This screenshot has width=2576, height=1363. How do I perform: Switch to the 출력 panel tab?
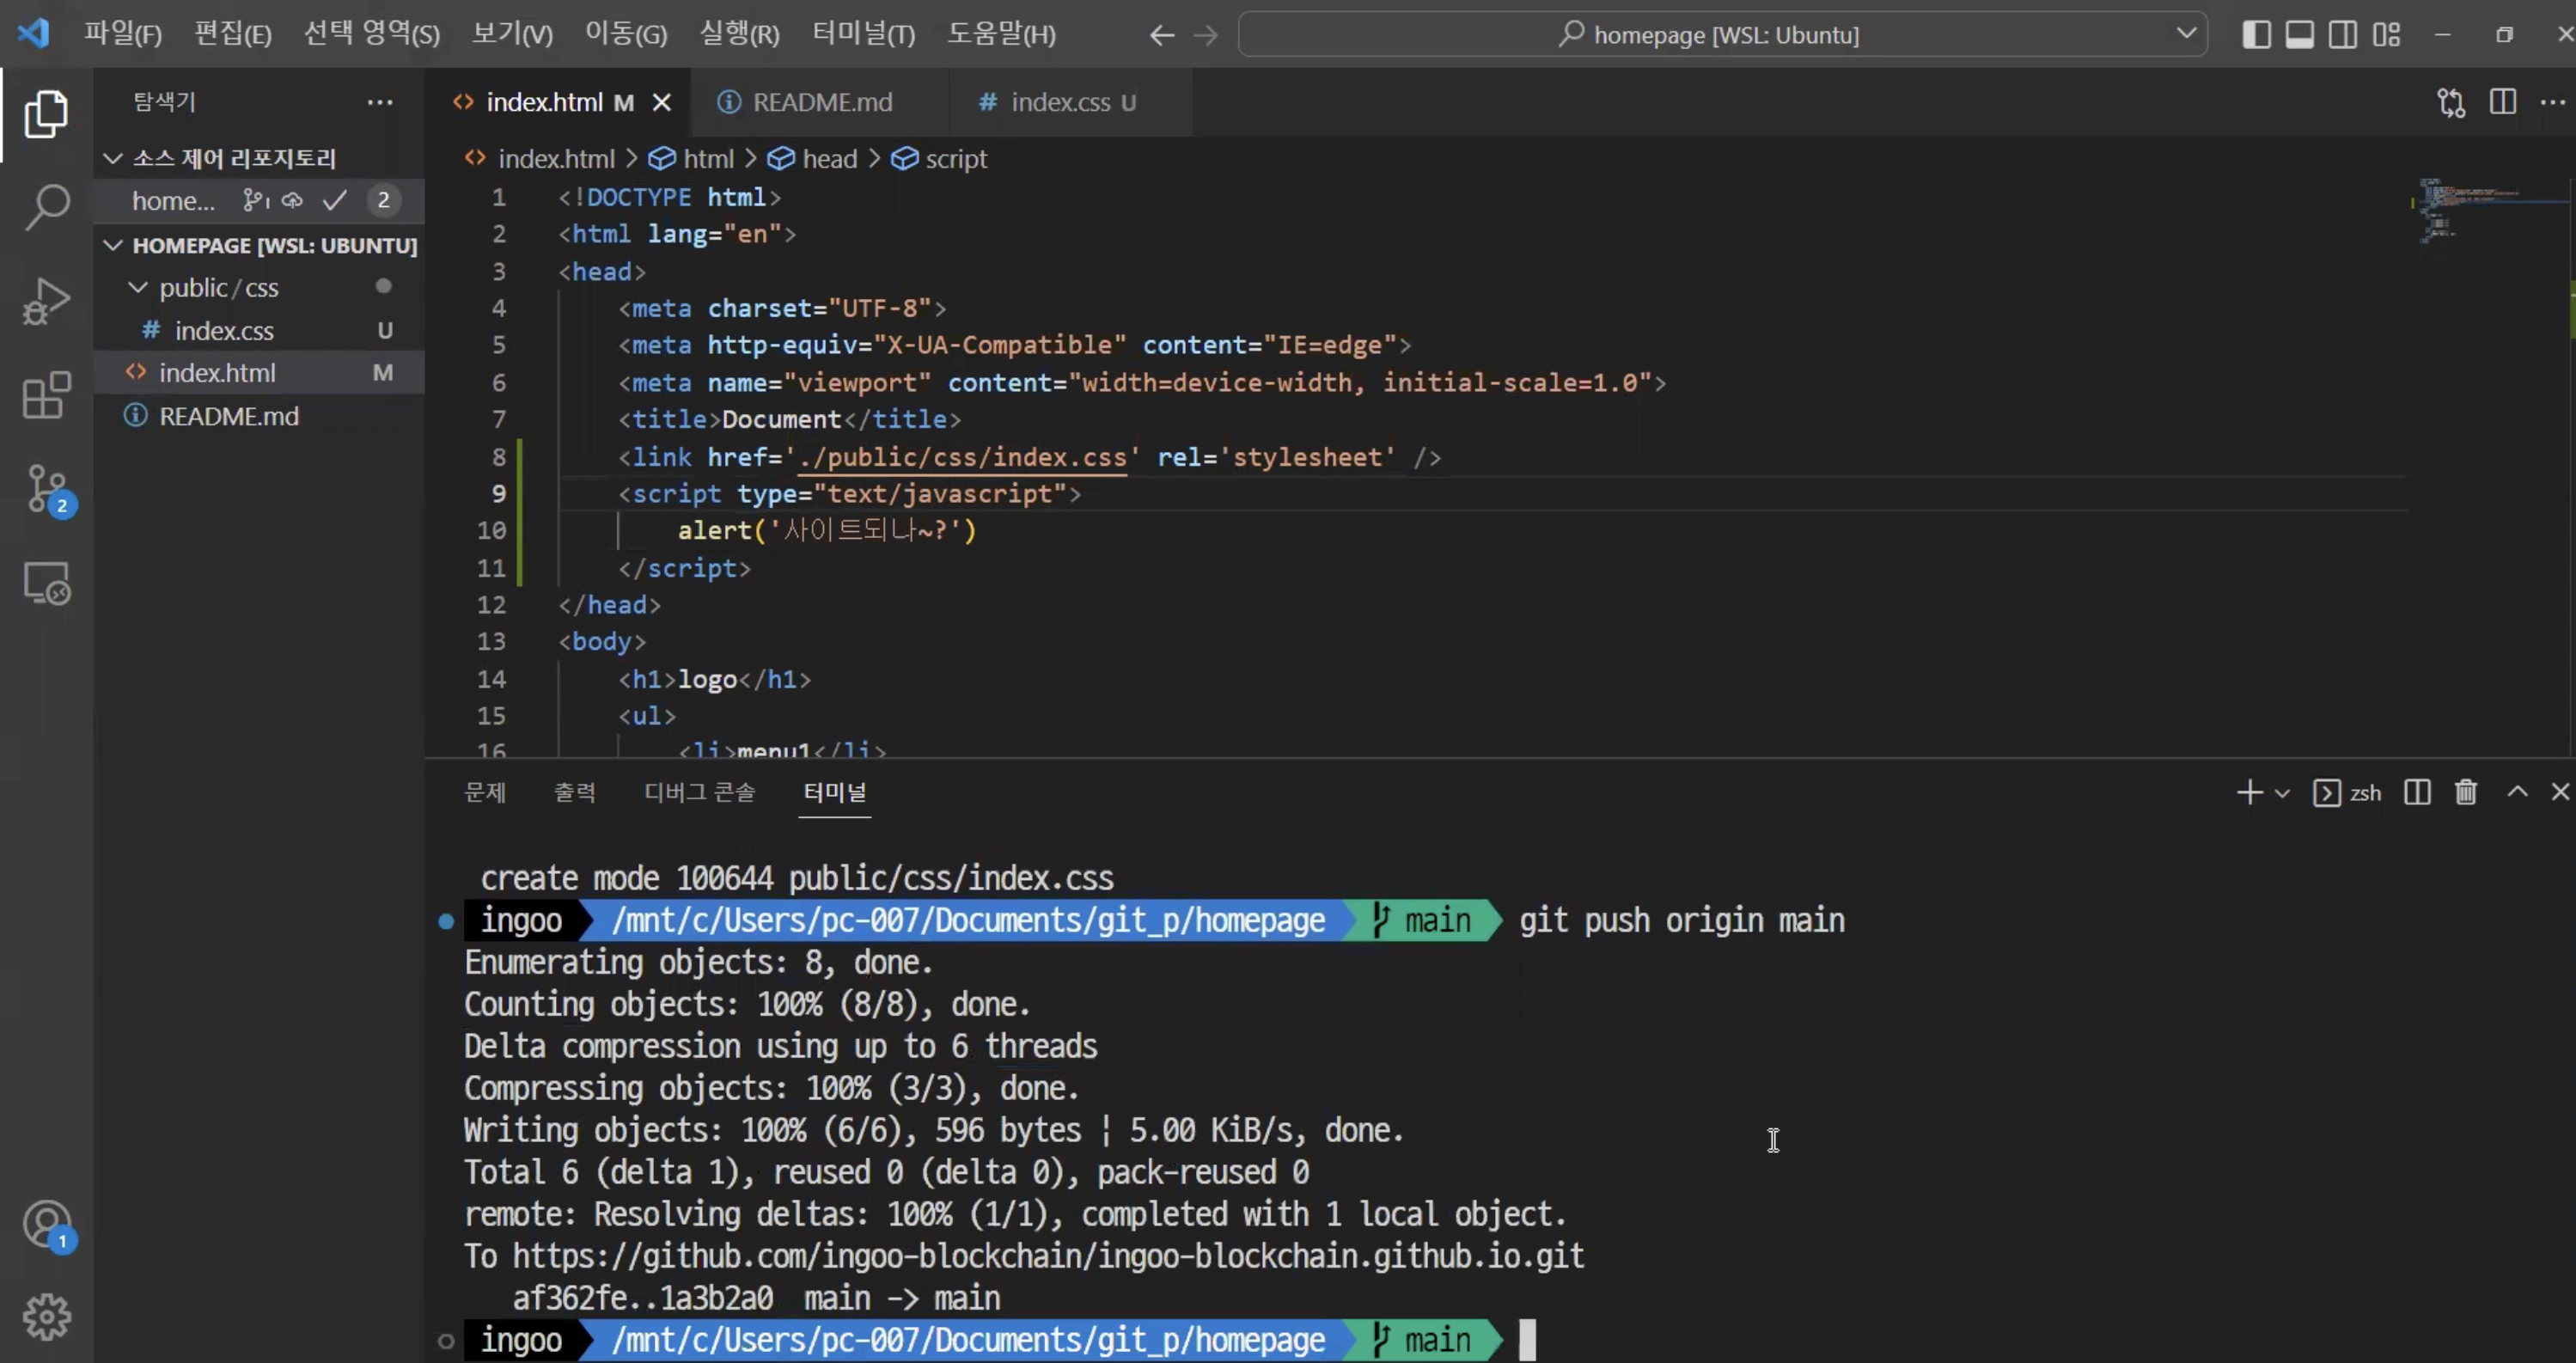click(575, 793)
